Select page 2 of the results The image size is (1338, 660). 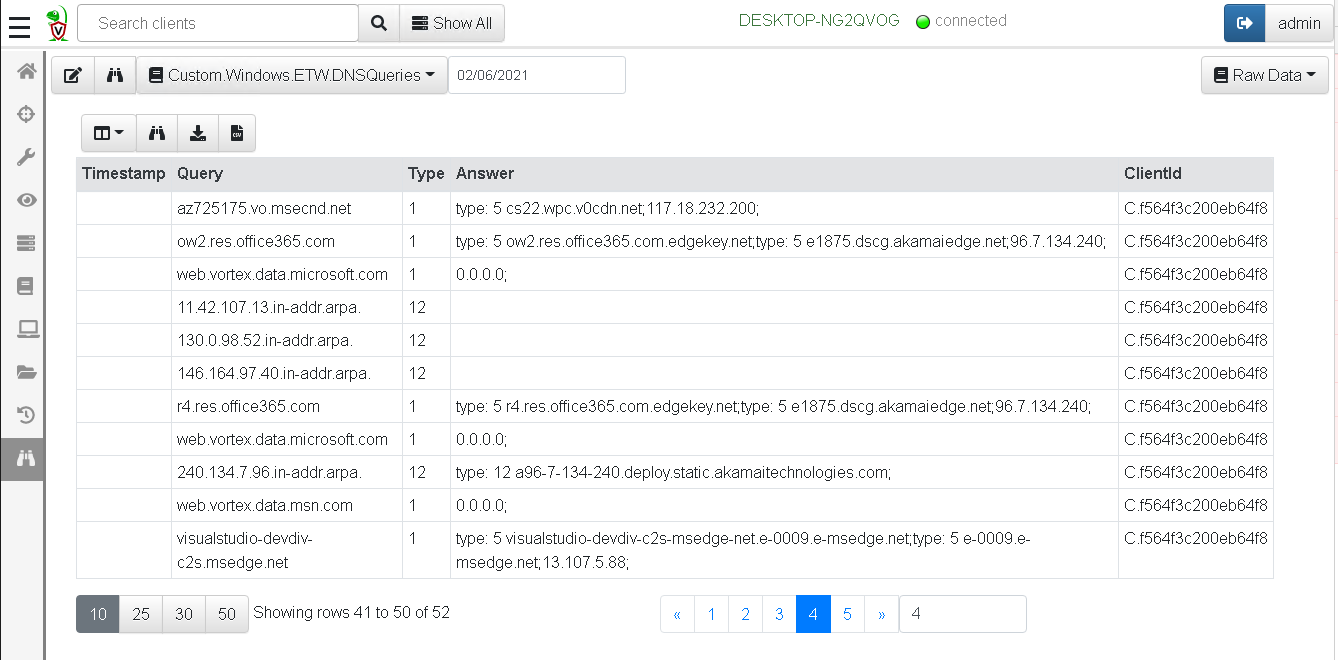[x=745, y=613]
